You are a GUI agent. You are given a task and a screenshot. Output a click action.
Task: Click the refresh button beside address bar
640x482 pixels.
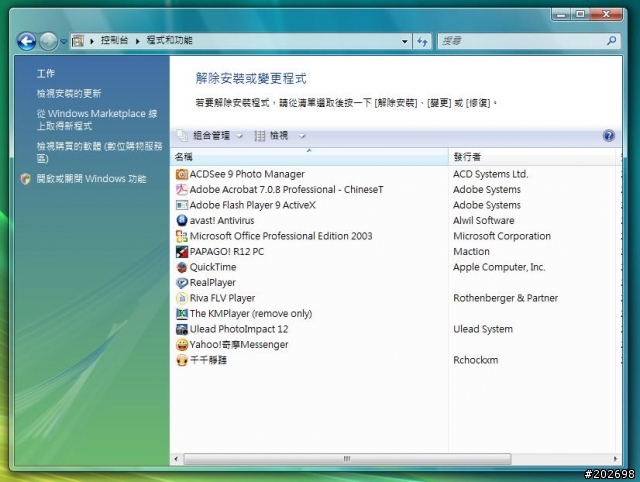coord(422,41)
